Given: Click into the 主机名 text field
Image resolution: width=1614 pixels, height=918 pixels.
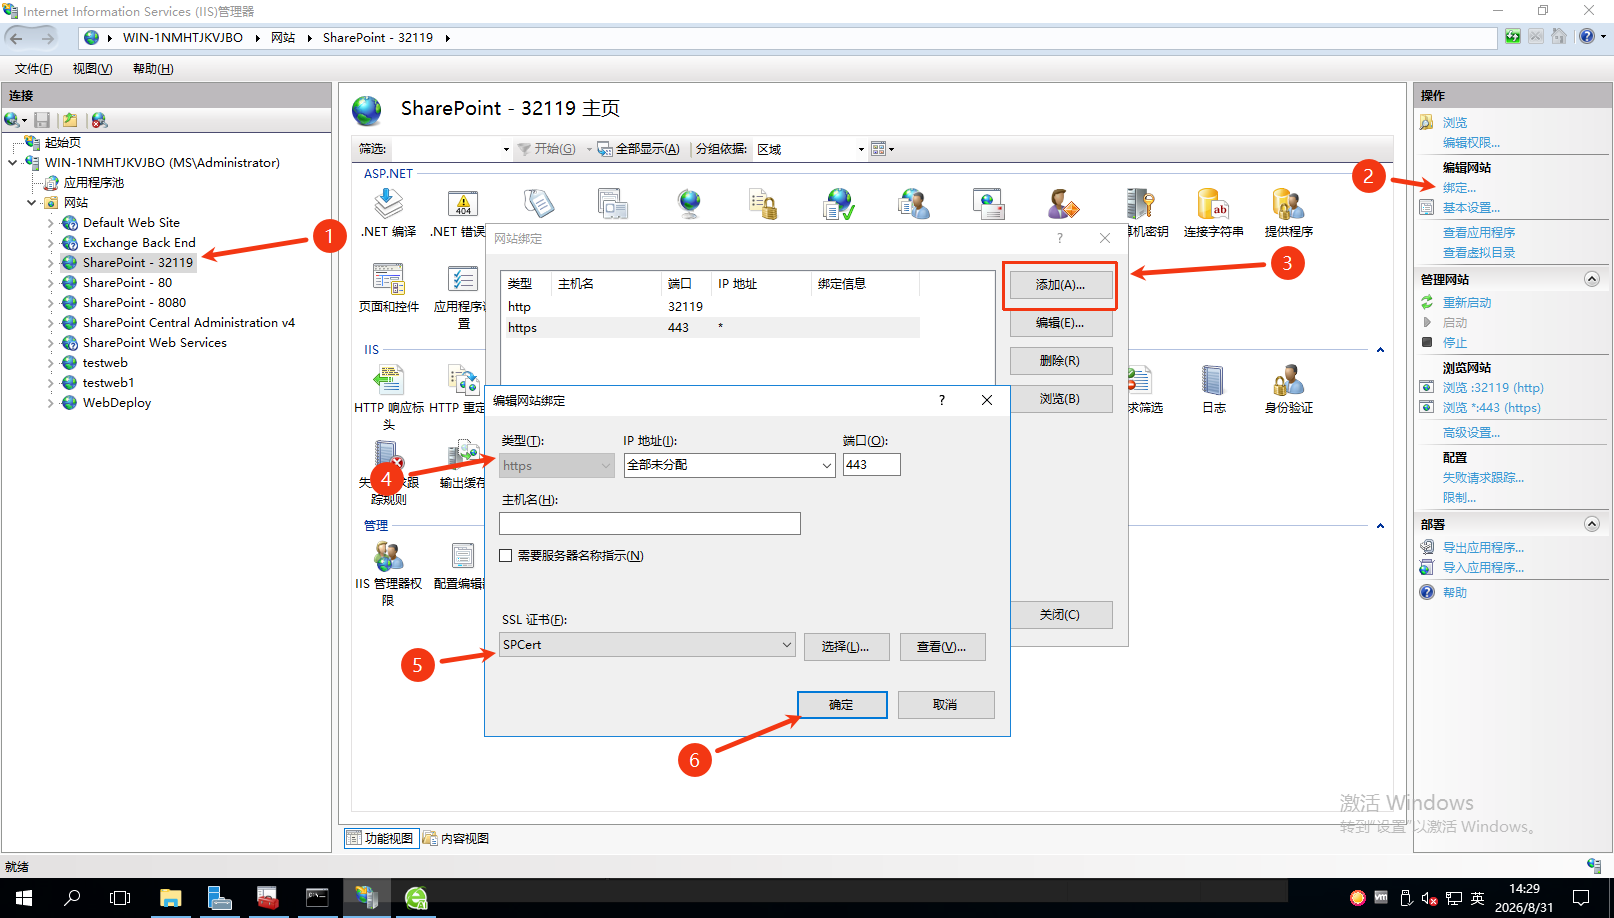Looking at the screenshot, I should (650, 523).
